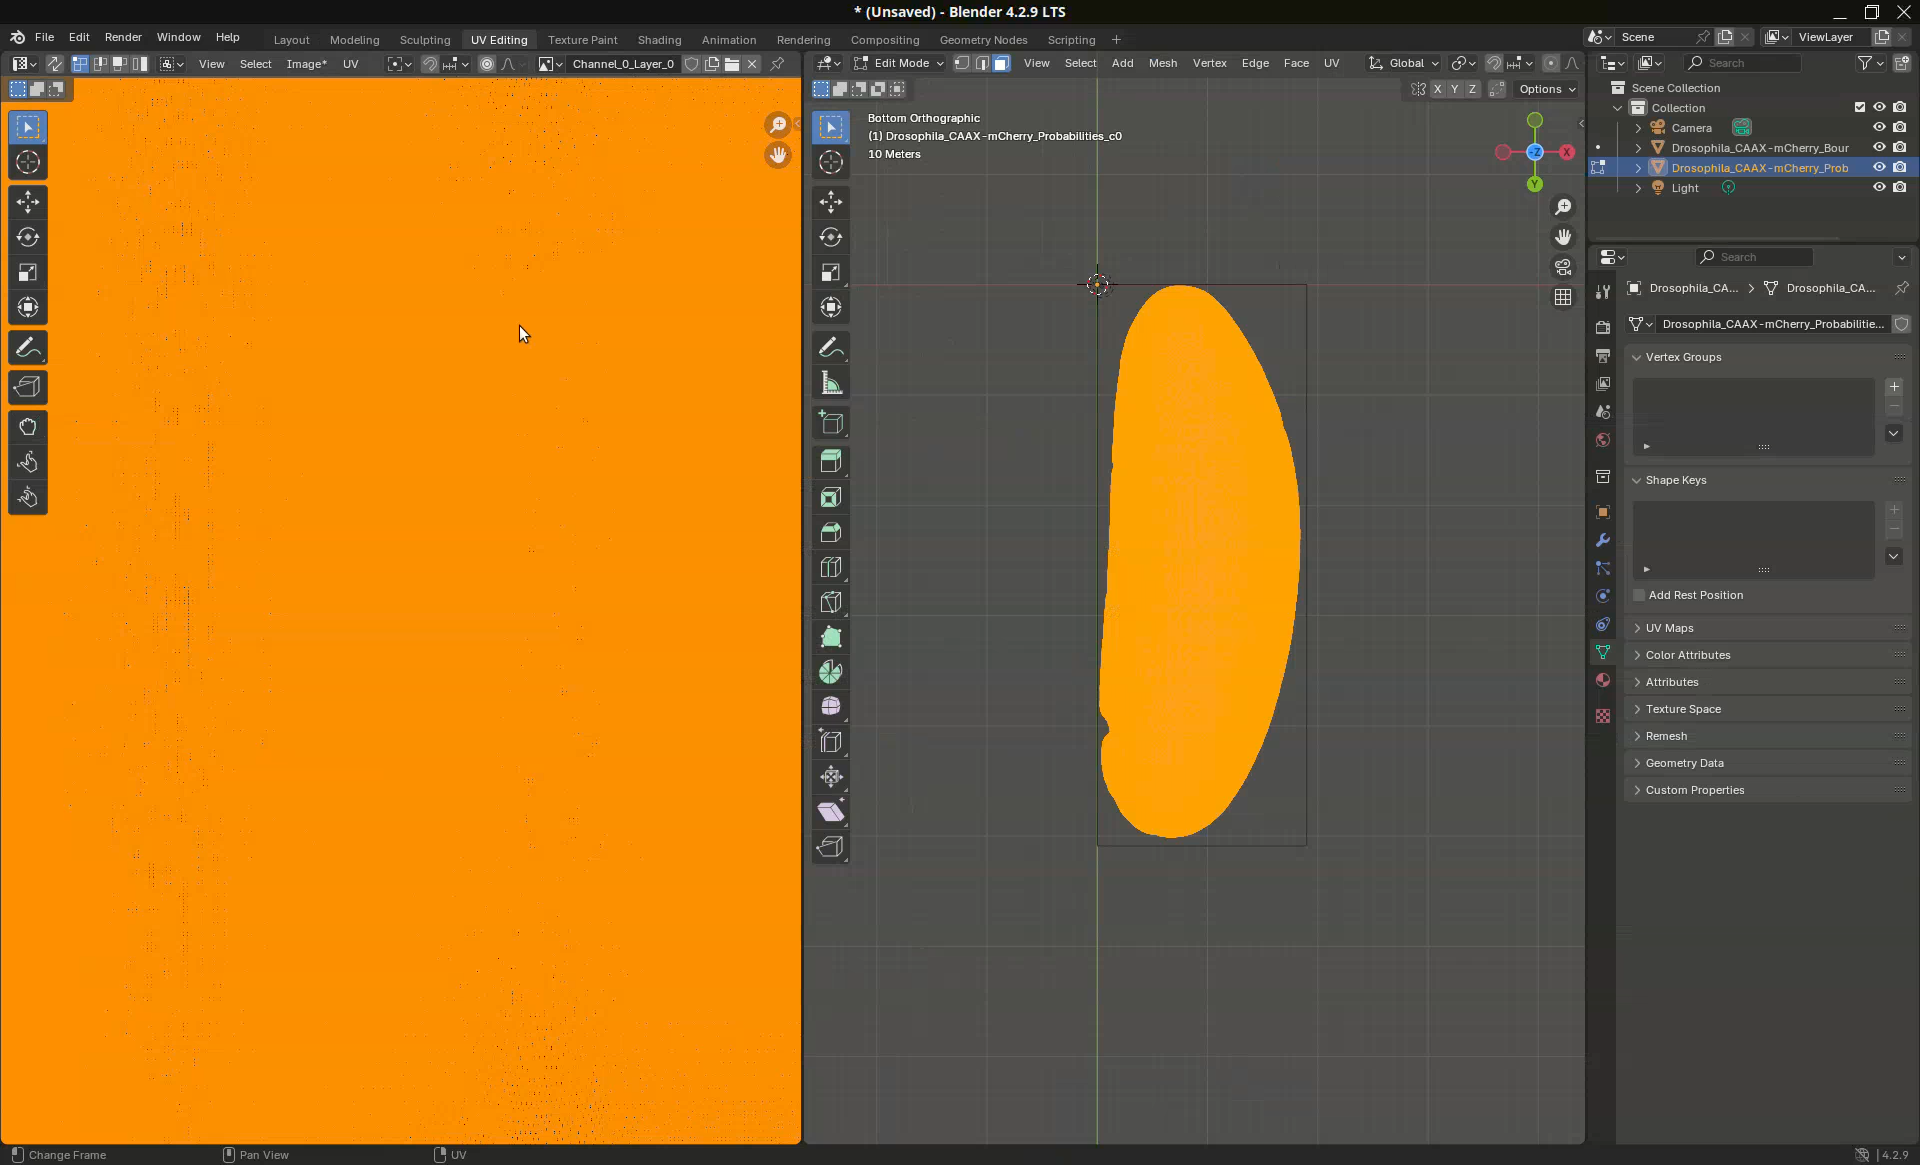The image size is (1920, 1165).
Task: Hide the Light object in viewport
Action: (1879, 188)
